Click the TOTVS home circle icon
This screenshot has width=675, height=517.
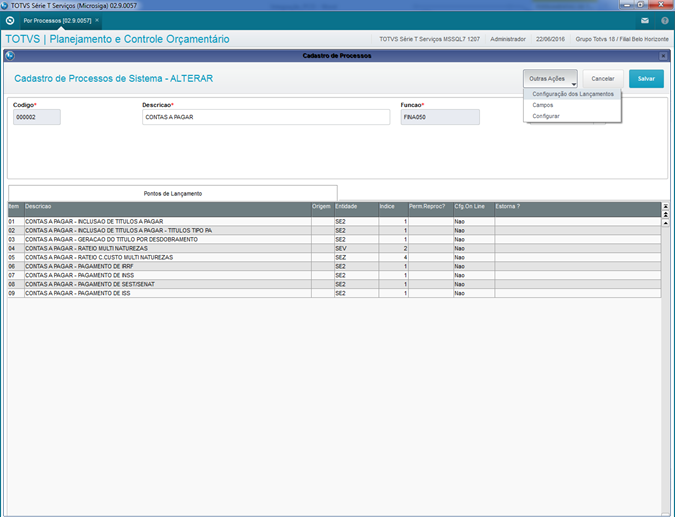10,21
